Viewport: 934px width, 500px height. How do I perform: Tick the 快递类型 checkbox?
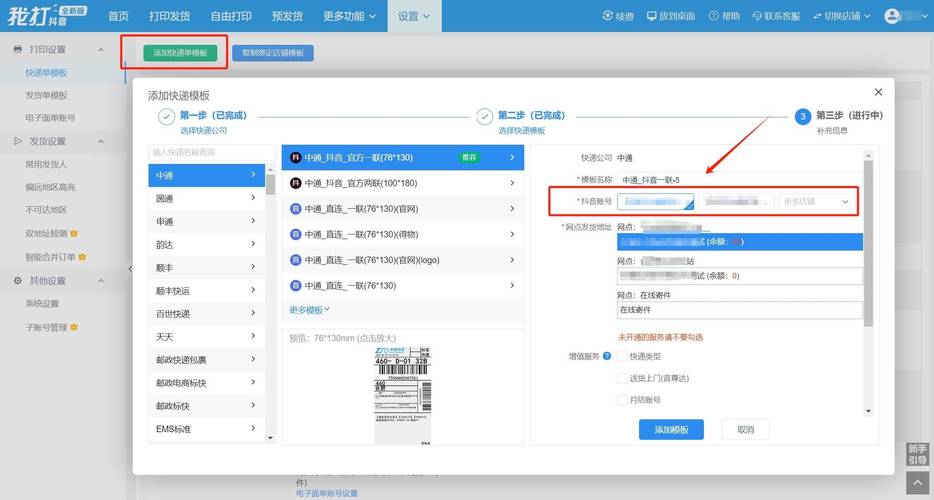click(622, 356)
